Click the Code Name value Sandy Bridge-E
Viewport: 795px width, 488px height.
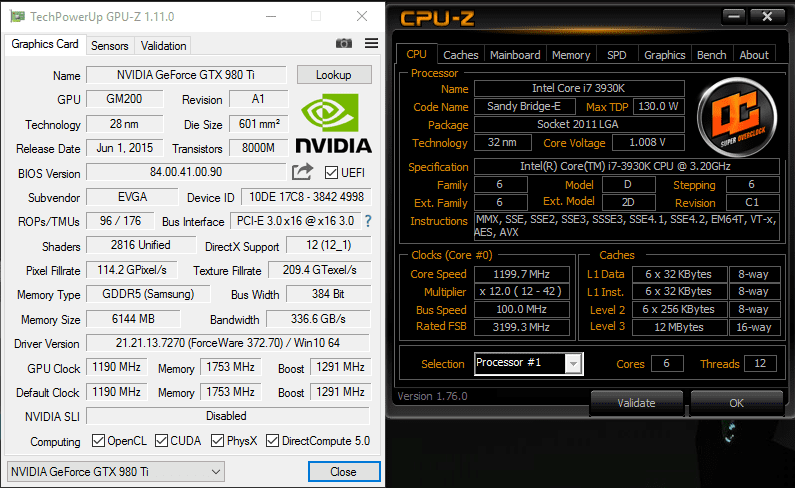coord(524,106)
